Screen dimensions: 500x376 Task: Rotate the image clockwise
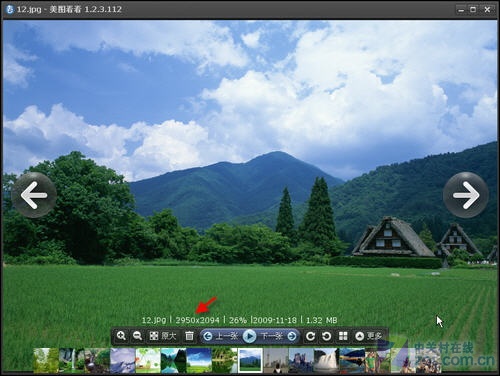(310, 336)
